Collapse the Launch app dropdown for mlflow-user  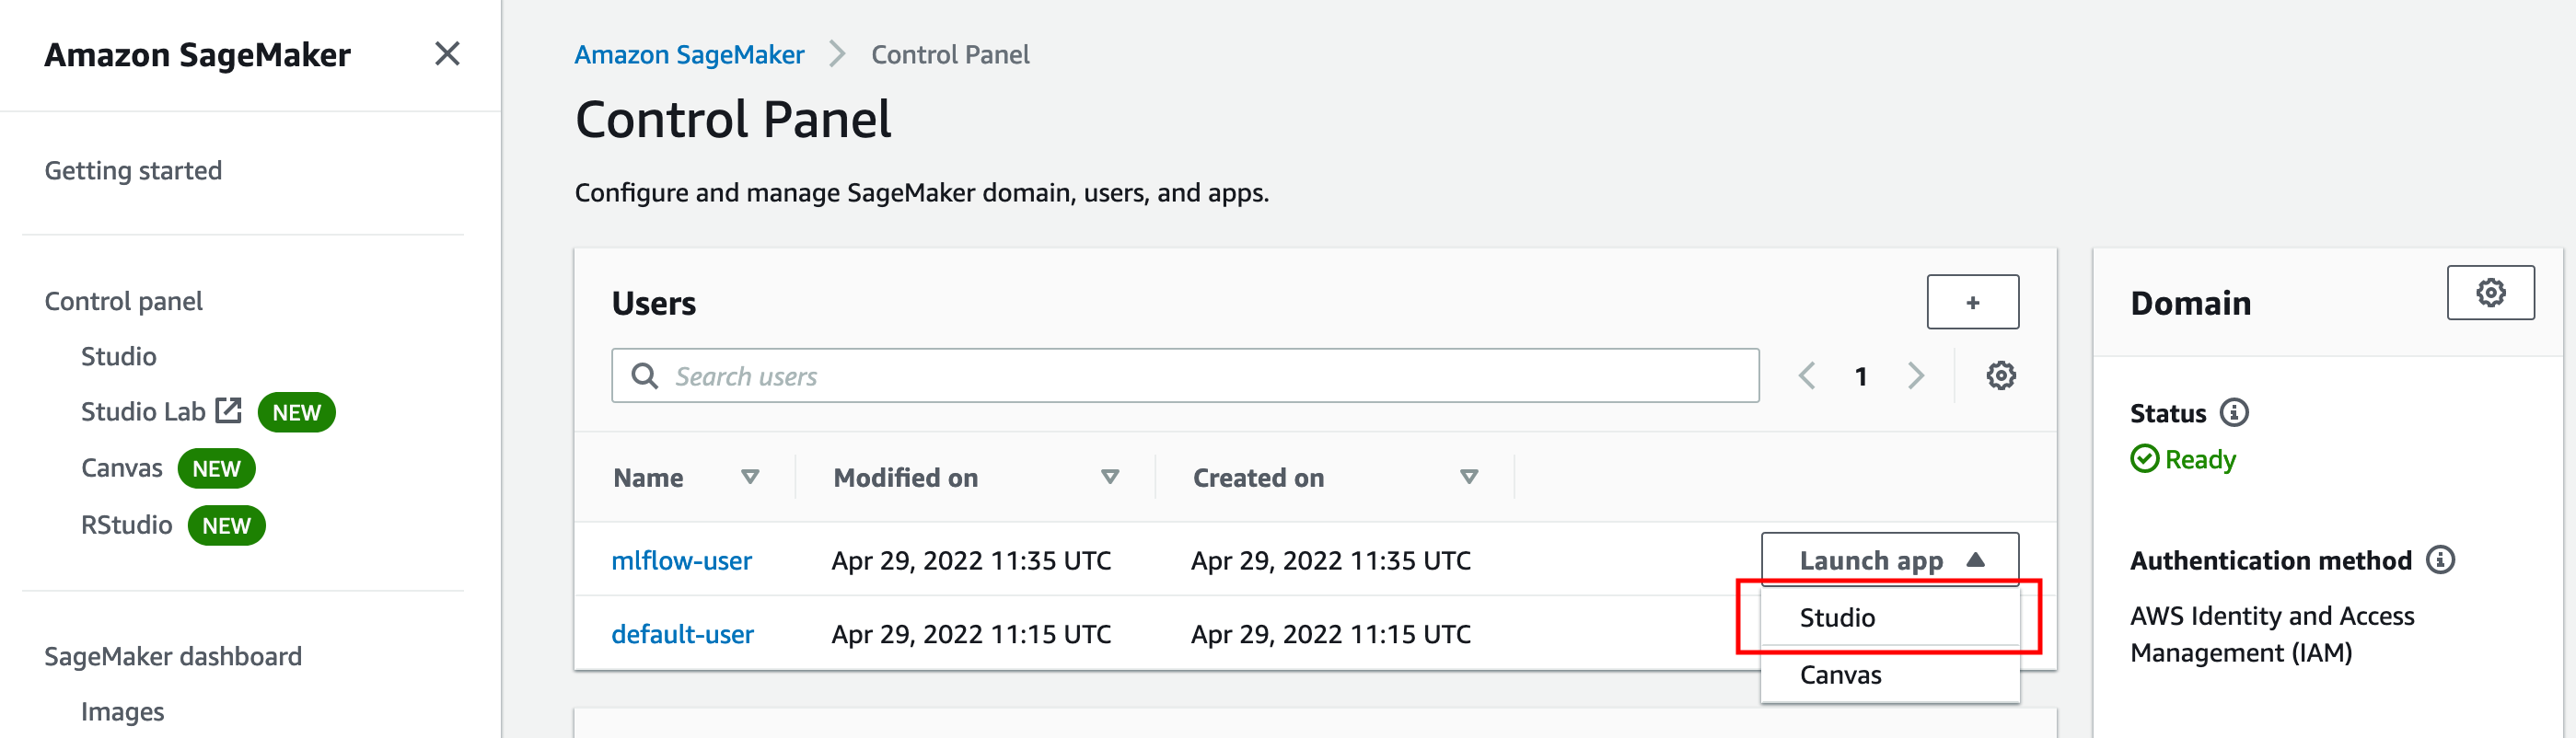click(1890, 560)
